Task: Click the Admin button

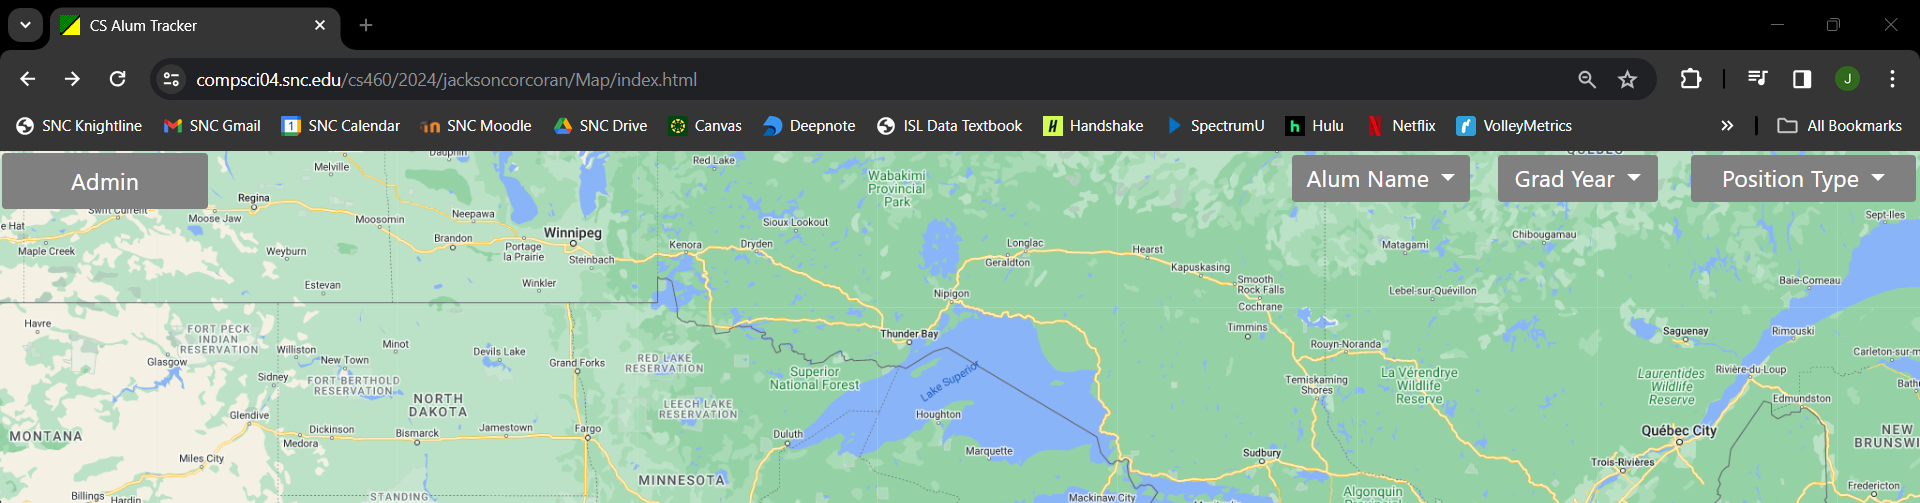Action: [105, 181]
